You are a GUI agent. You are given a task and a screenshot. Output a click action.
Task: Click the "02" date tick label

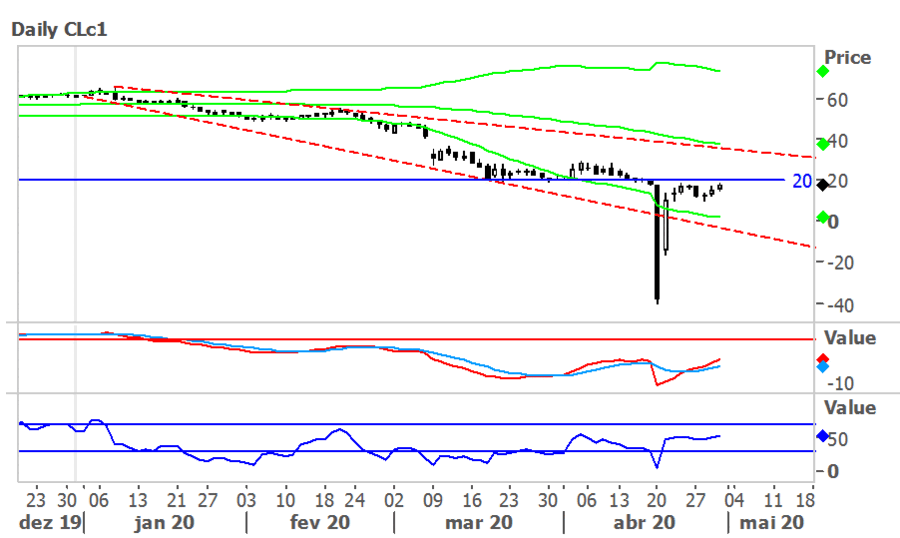(x=394, y=500)
